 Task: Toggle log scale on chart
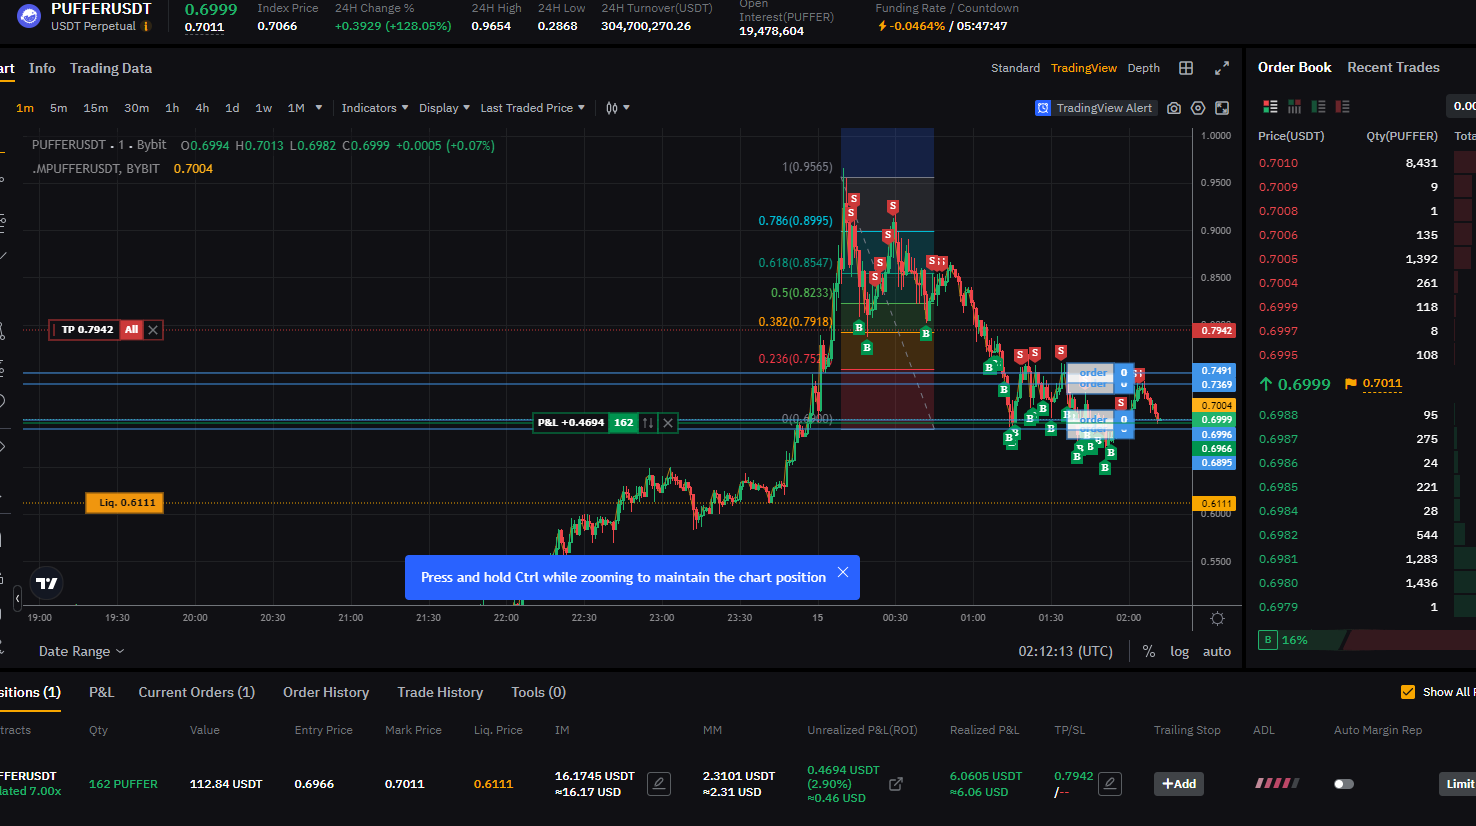(x=1180, y=651)
